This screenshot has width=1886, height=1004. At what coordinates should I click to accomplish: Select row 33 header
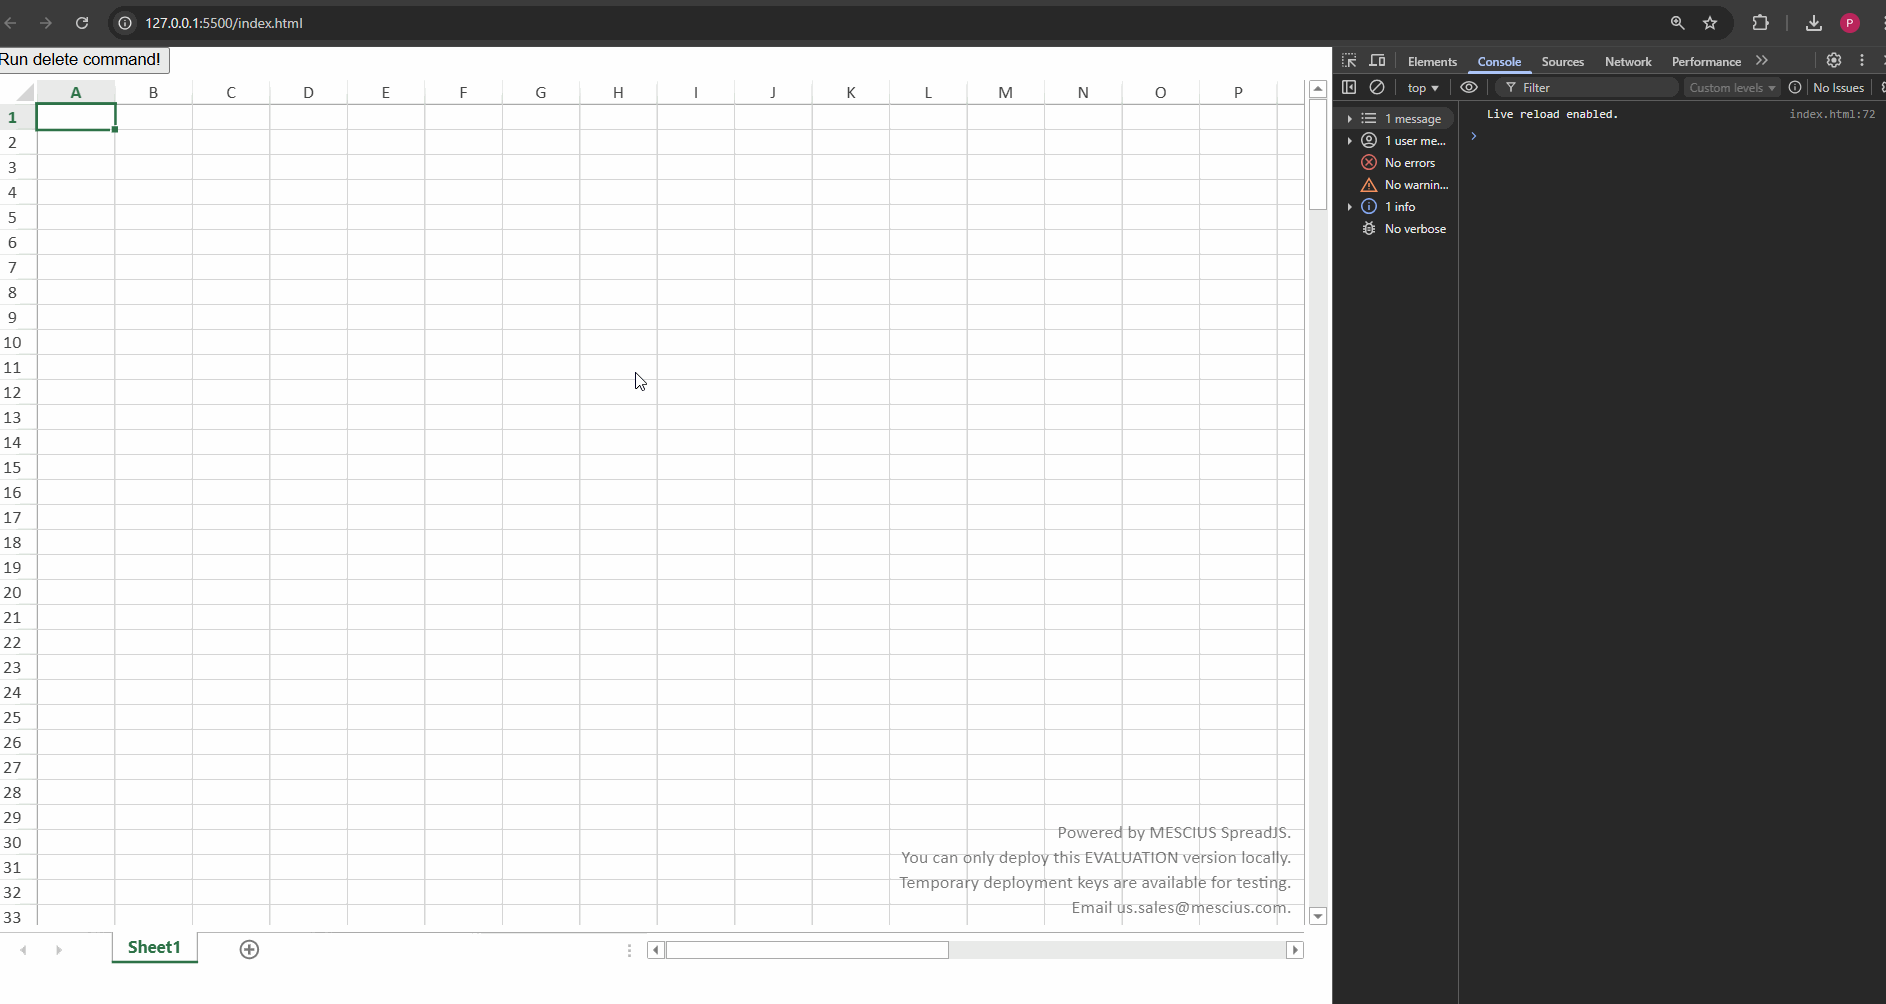click(x=18, y=916)
